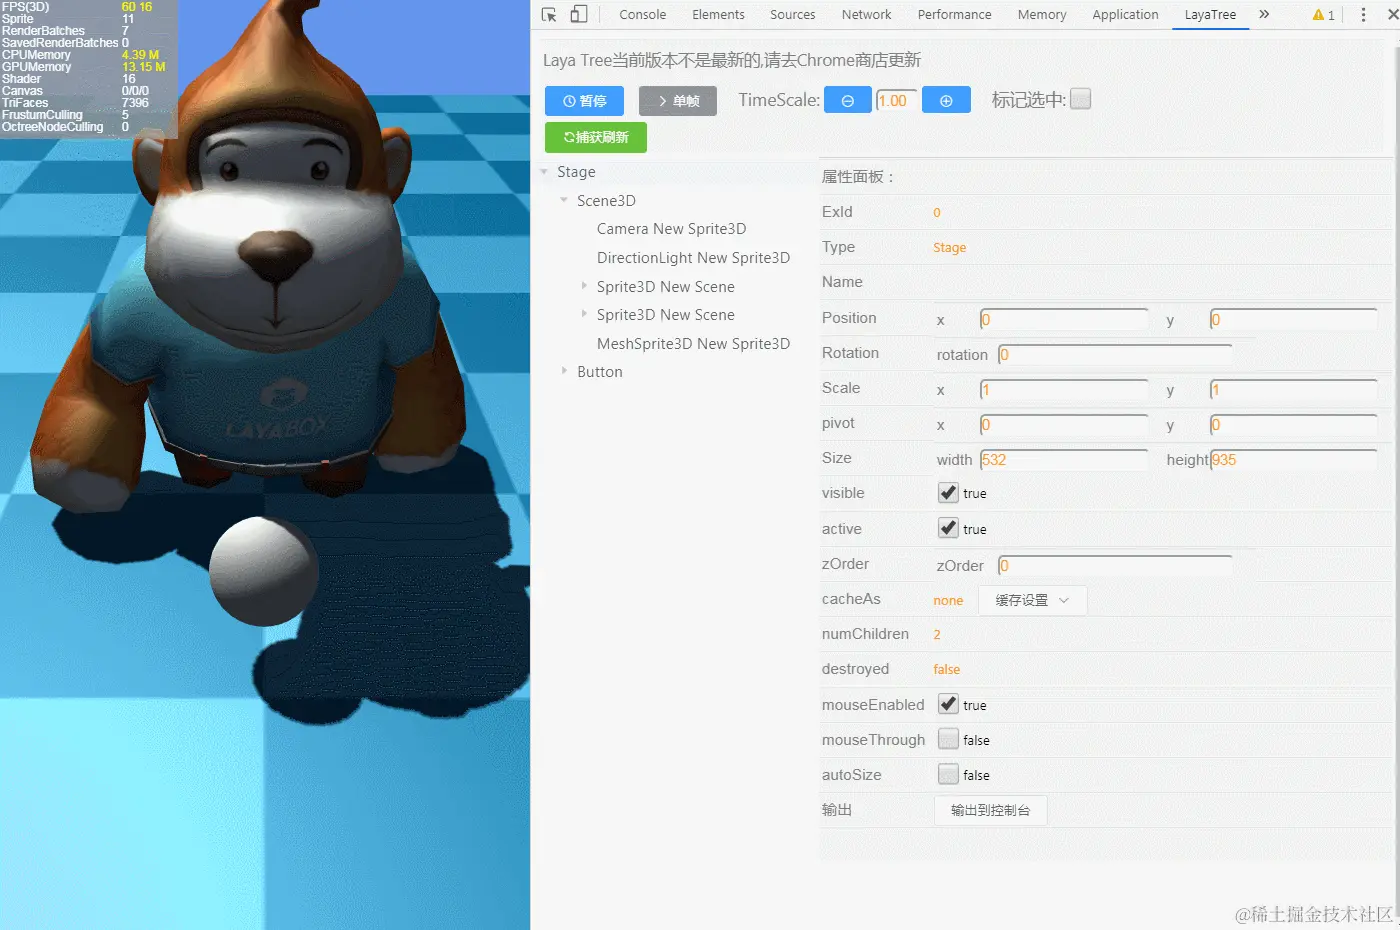The height and width of the screenshot is (930, 1400).
Task: Open the cacheAs 缓存设置 dropdown
Action: [1032, 600]
